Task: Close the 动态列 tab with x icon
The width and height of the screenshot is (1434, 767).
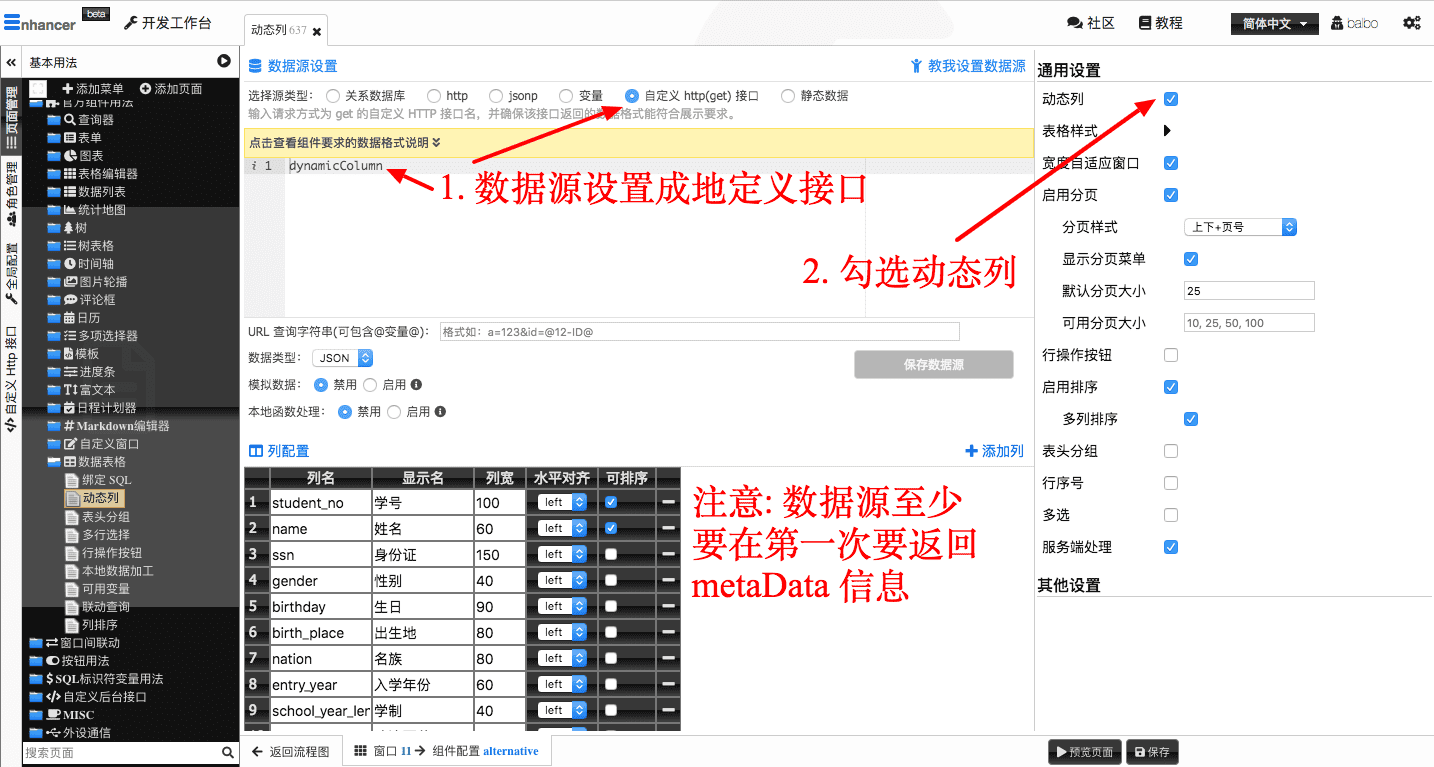Action: 317,32
